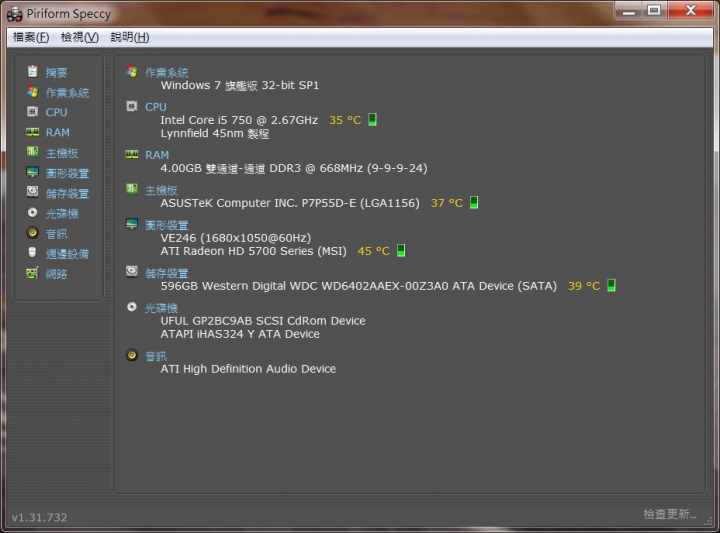The height and width of the screenshot is (533, 720).
Task: Click the storage temperature 39 °C value
Action: [584, 286]
